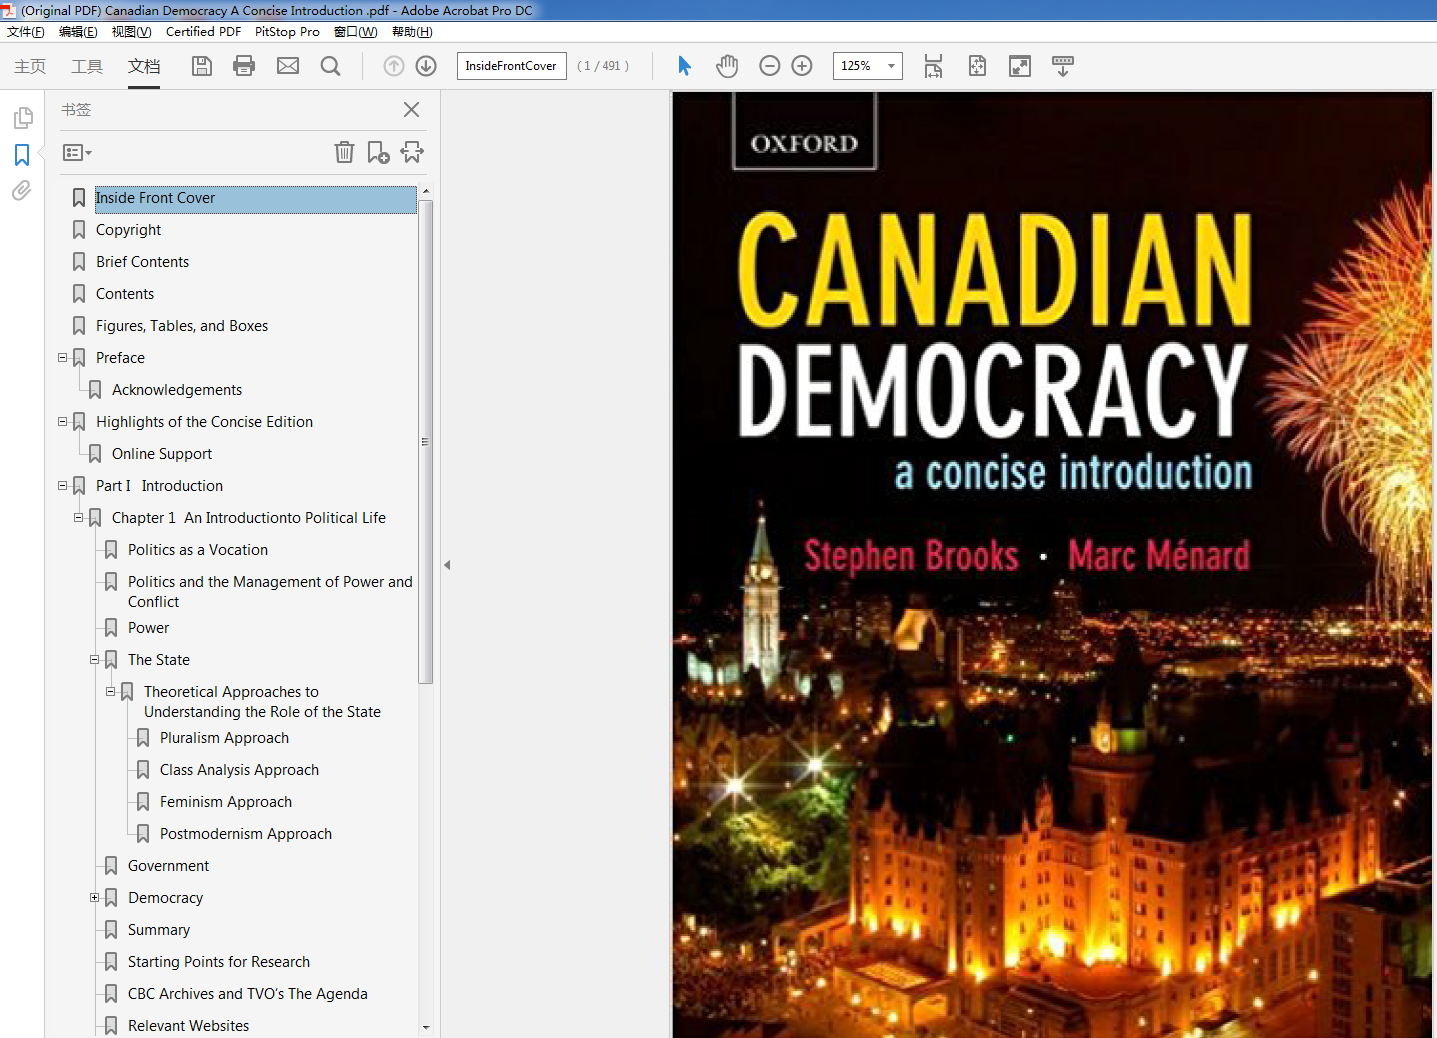Select the Brief Contents bookmark

[x=142, y=262]
